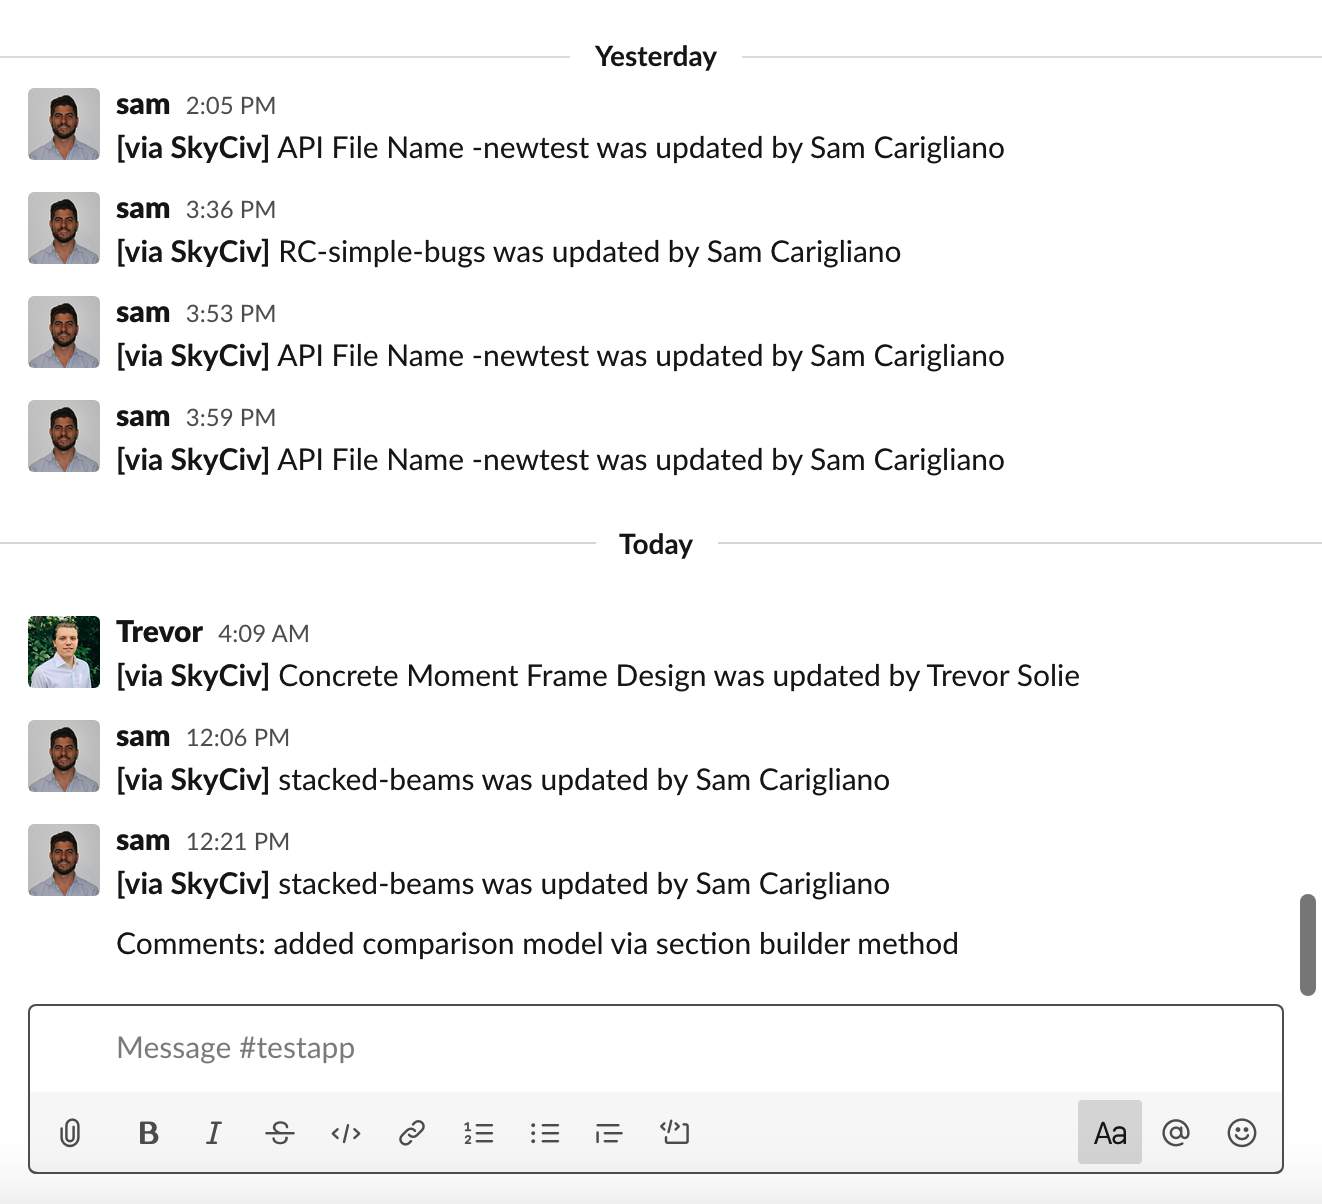Click the message list scrollbar thumb

coord(1307,945)
